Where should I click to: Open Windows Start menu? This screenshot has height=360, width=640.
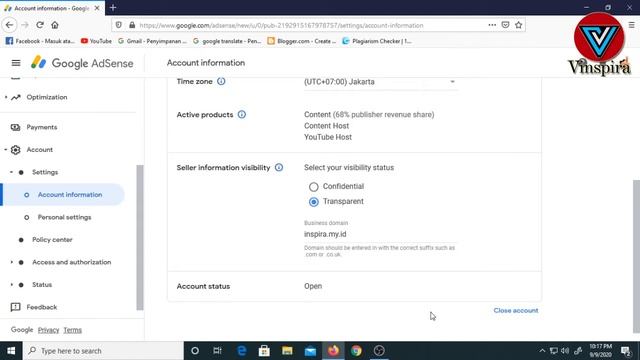click(x=11, y=351)
